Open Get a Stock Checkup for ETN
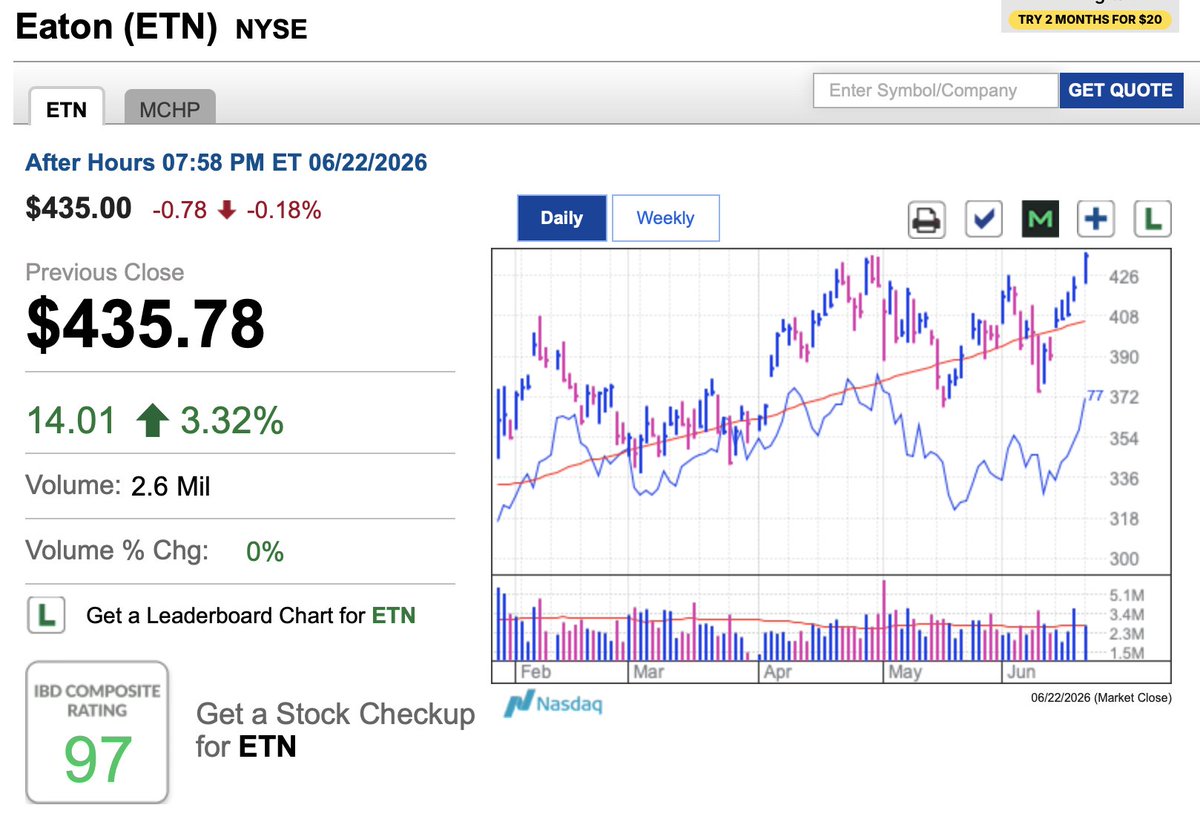 335,730
